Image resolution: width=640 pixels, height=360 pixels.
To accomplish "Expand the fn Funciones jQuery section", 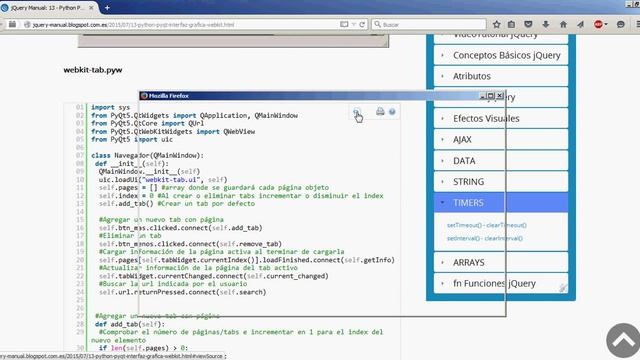I will point(501,283).
